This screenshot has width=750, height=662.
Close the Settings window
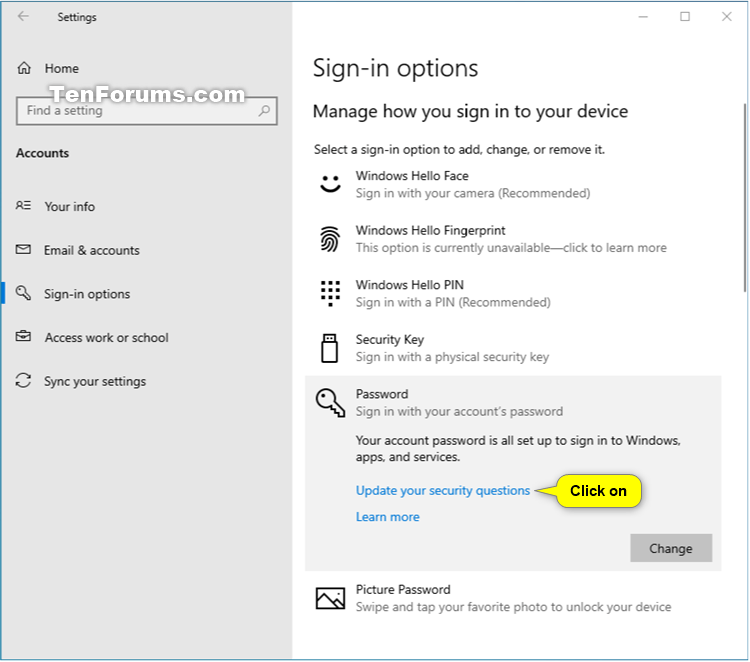click(x=727, y=17)
